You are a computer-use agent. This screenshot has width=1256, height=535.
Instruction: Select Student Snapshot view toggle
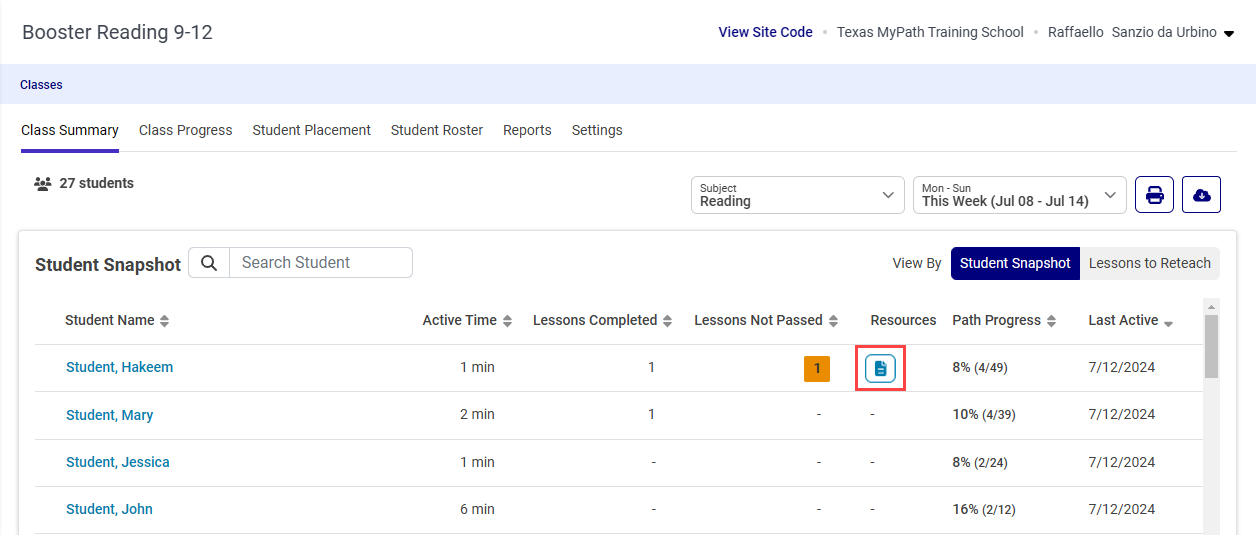point(1015,263)
